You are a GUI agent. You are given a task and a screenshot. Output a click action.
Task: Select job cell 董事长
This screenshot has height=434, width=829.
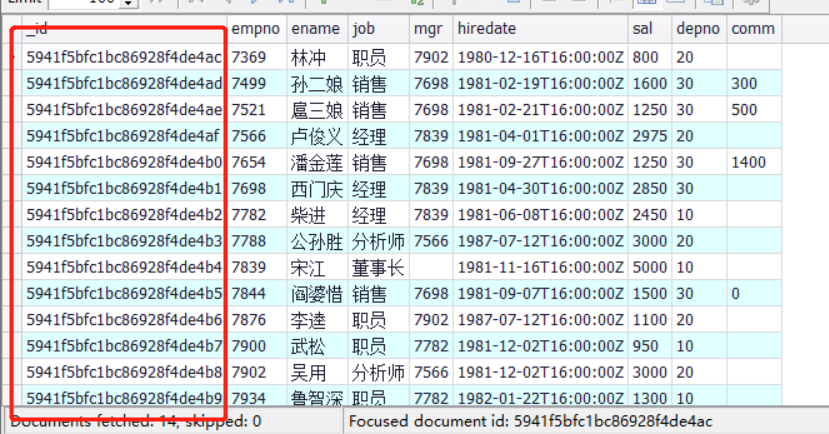[x=378, y=268]
